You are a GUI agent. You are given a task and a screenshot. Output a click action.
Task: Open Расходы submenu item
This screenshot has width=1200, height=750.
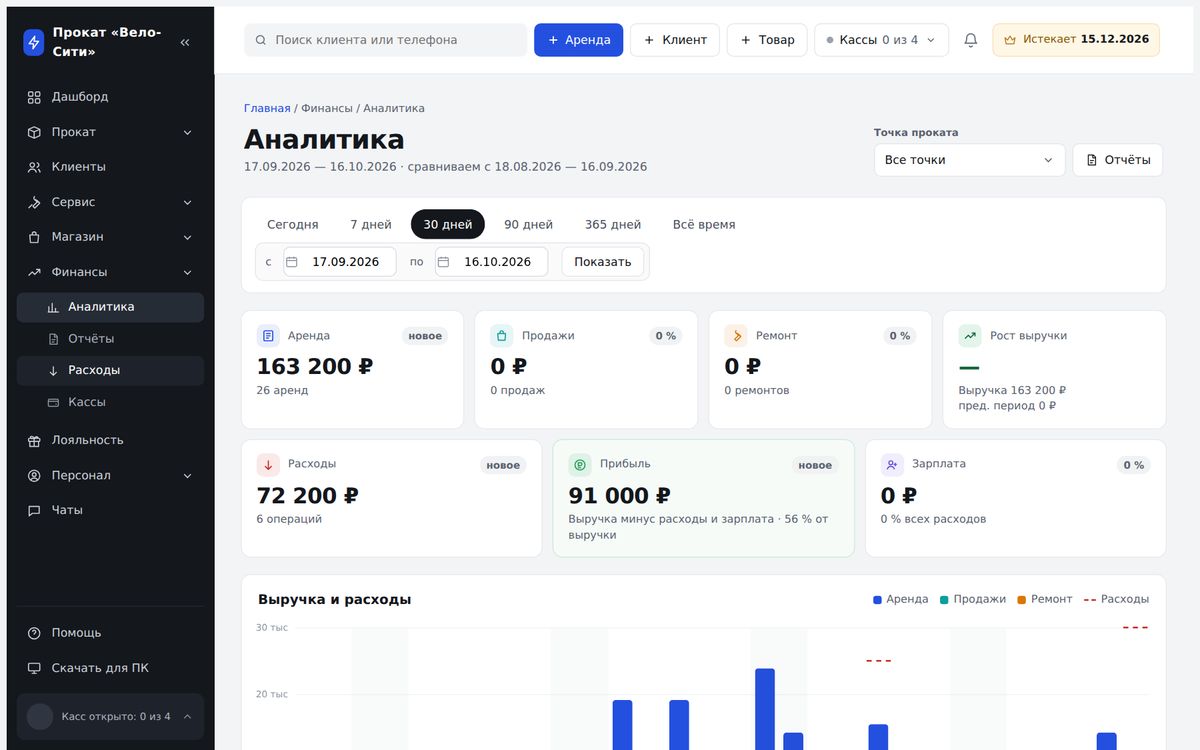[x=110, y=370]
